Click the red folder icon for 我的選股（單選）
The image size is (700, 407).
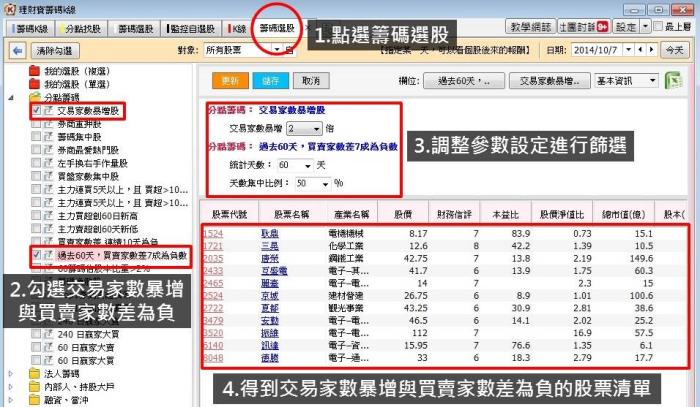(34, 83)
